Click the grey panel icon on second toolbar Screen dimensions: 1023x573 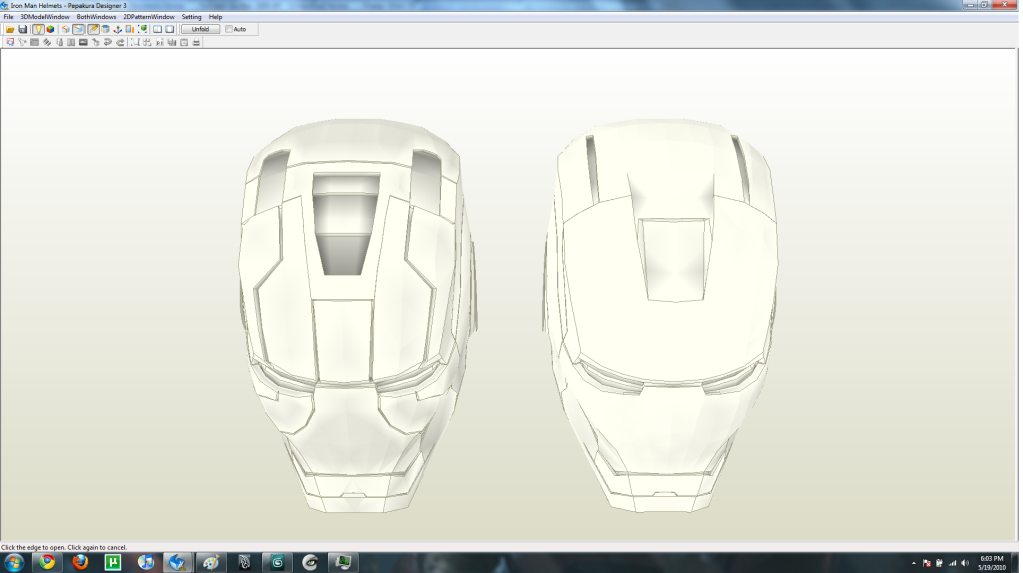(x=35, y=42)
